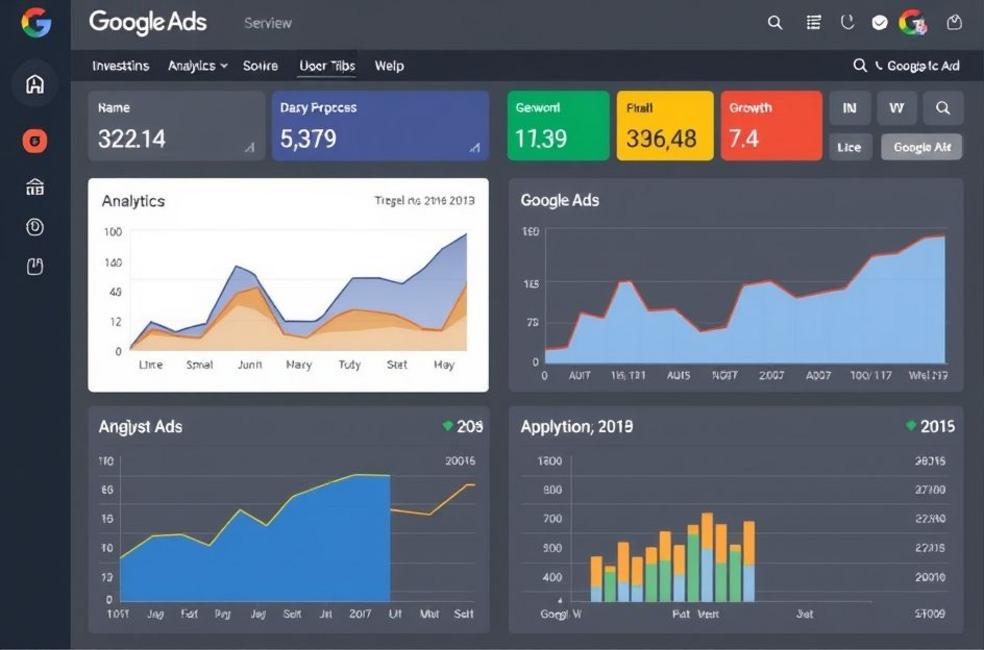Image resolution: width=984 pixels, height=650 pixels.
Task: Open the Investtins menu item
Action: (120, 66)
